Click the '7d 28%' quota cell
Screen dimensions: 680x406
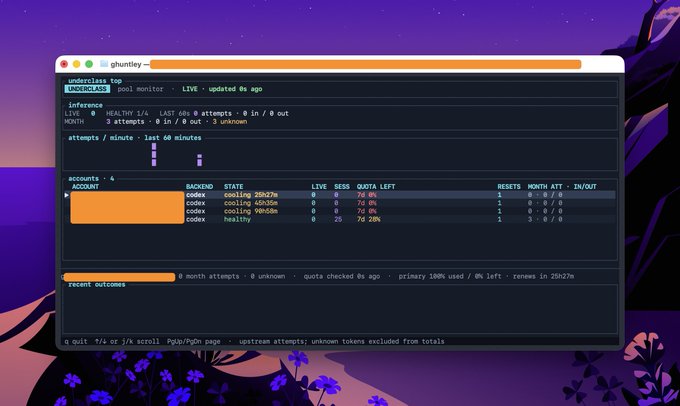369,219
